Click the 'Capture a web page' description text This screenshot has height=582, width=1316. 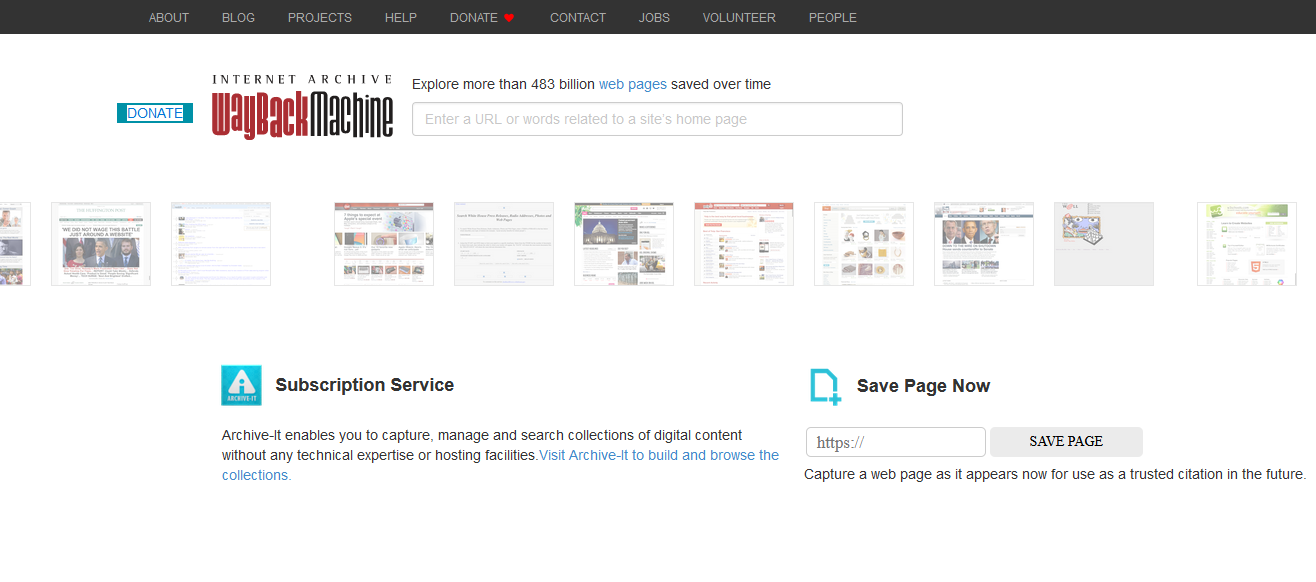pos(1055,474)
